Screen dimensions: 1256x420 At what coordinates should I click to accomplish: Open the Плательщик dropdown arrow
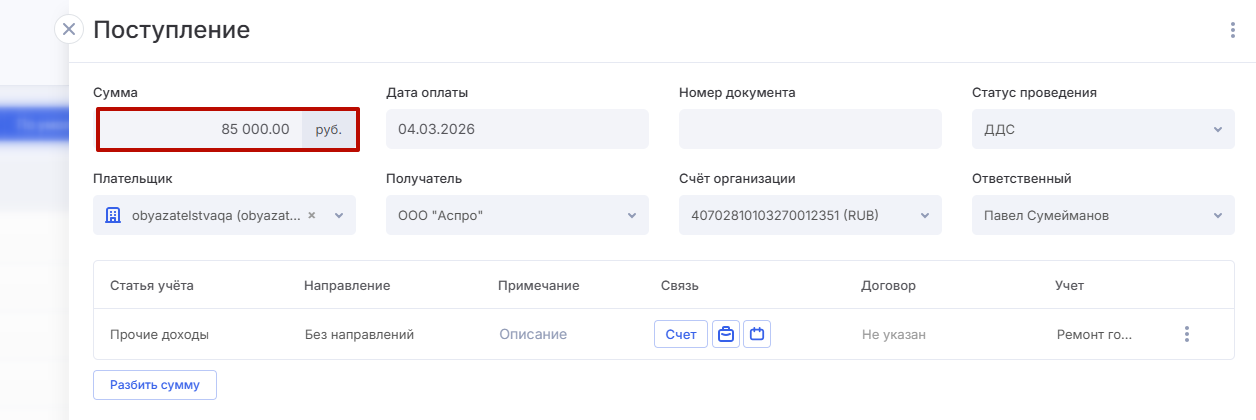pyautogui.click(x=338, y=215)
